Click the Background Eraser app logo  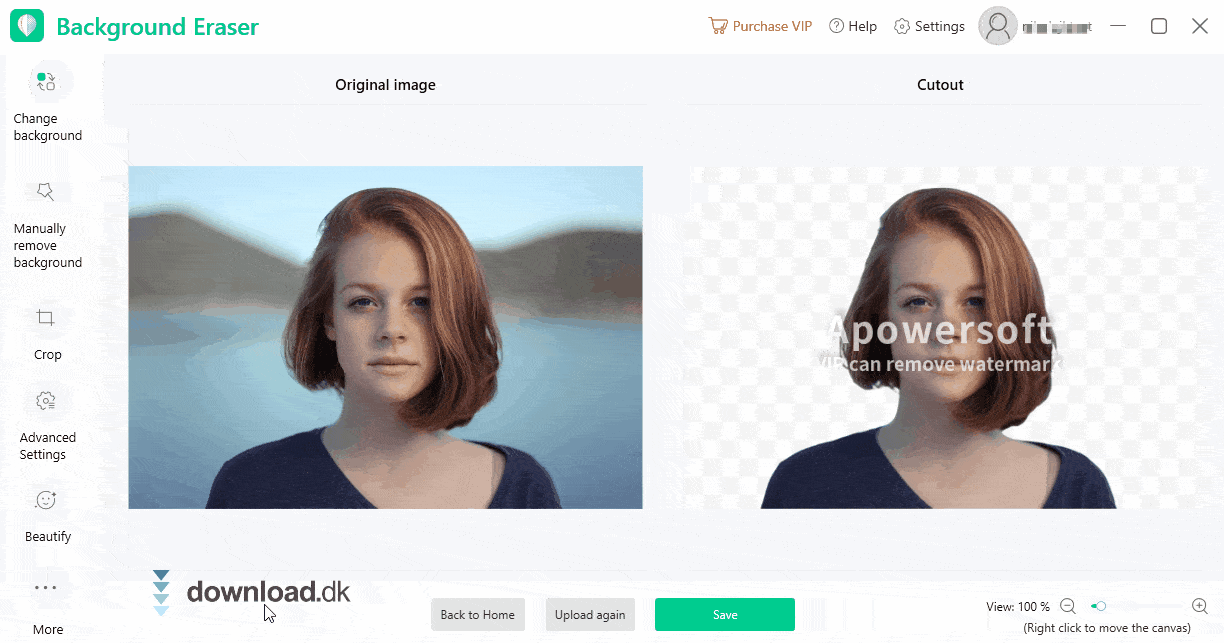click(x=27, y=26)
